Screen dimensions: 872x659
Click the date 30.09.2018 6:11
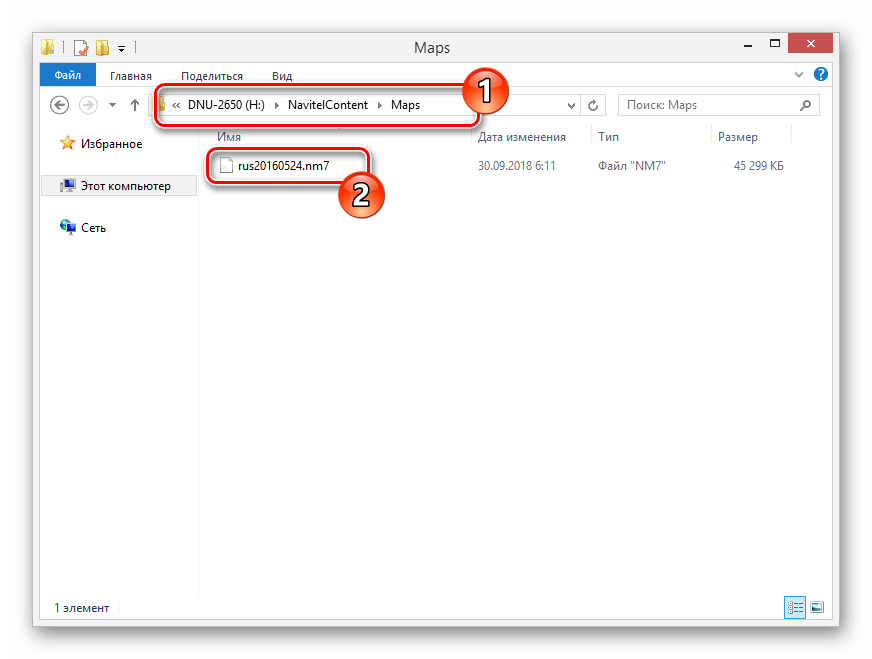click(x=517, y=166)
